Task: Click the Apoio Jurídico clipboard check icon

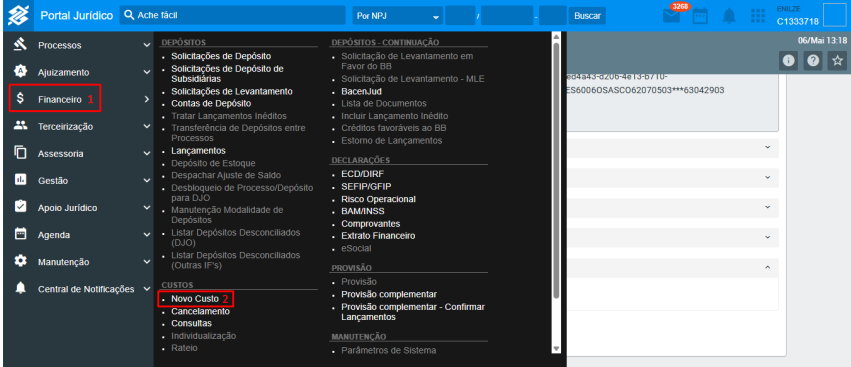Action: [x=21, y=206]
